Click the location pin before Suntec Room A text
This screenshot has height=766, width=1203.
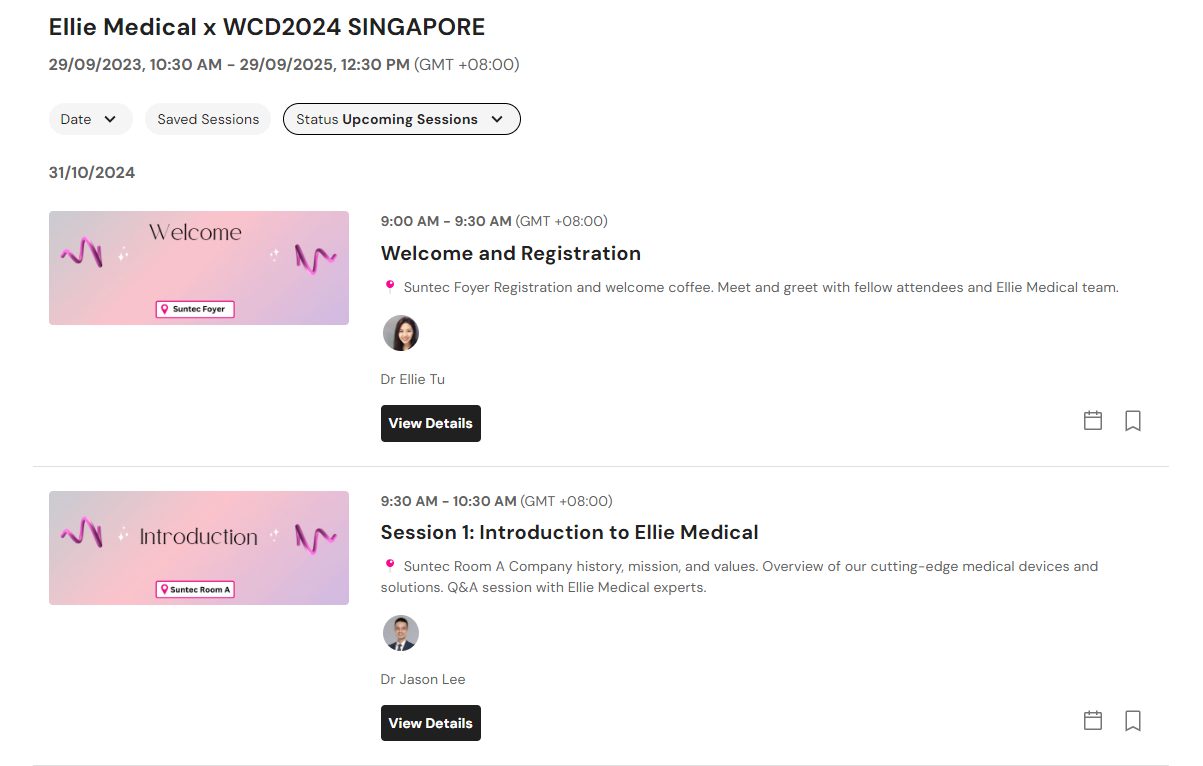click(x=390, y=565)
